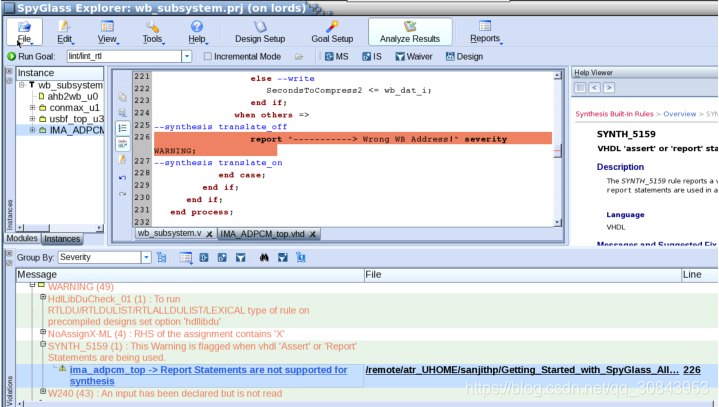This screenshot has height=407, width=719.
Task: Click the copy icon in editor sidebar
Action: [122, 97]
